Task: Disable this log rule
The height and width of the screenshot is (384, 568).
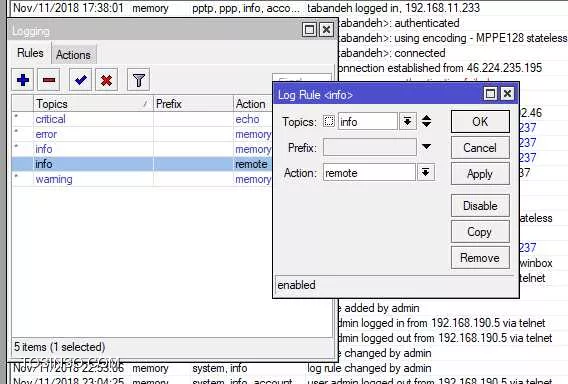Action: (480, 206)
